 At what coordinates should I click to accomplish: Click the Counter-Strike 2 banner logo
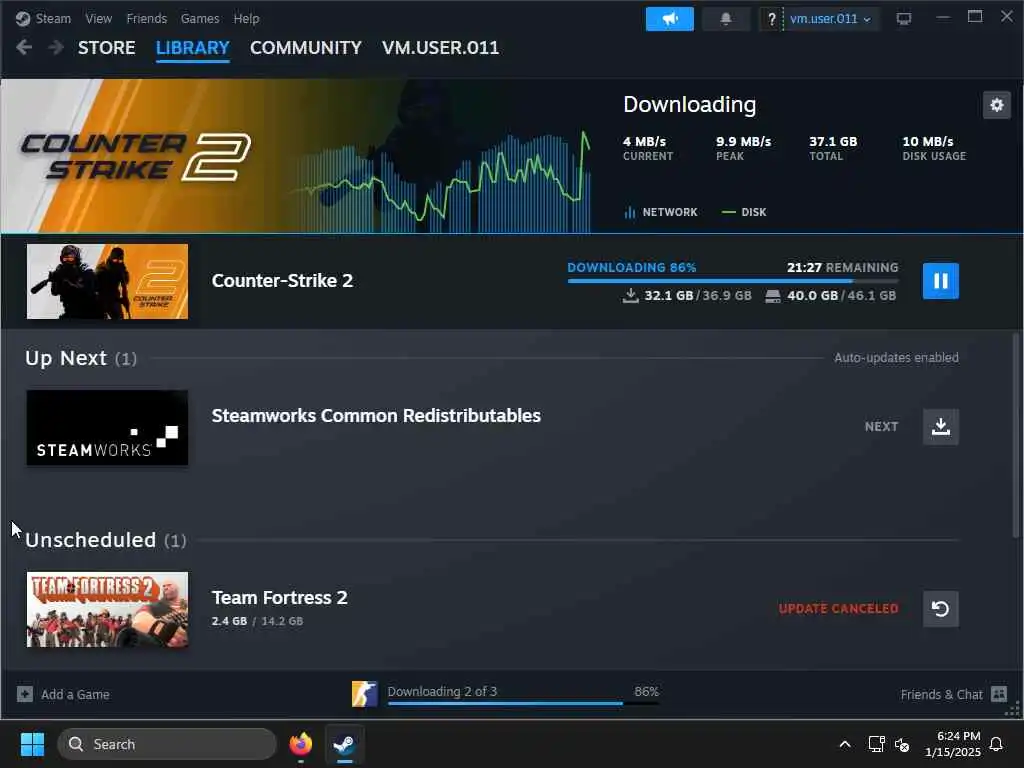(136, 157)
